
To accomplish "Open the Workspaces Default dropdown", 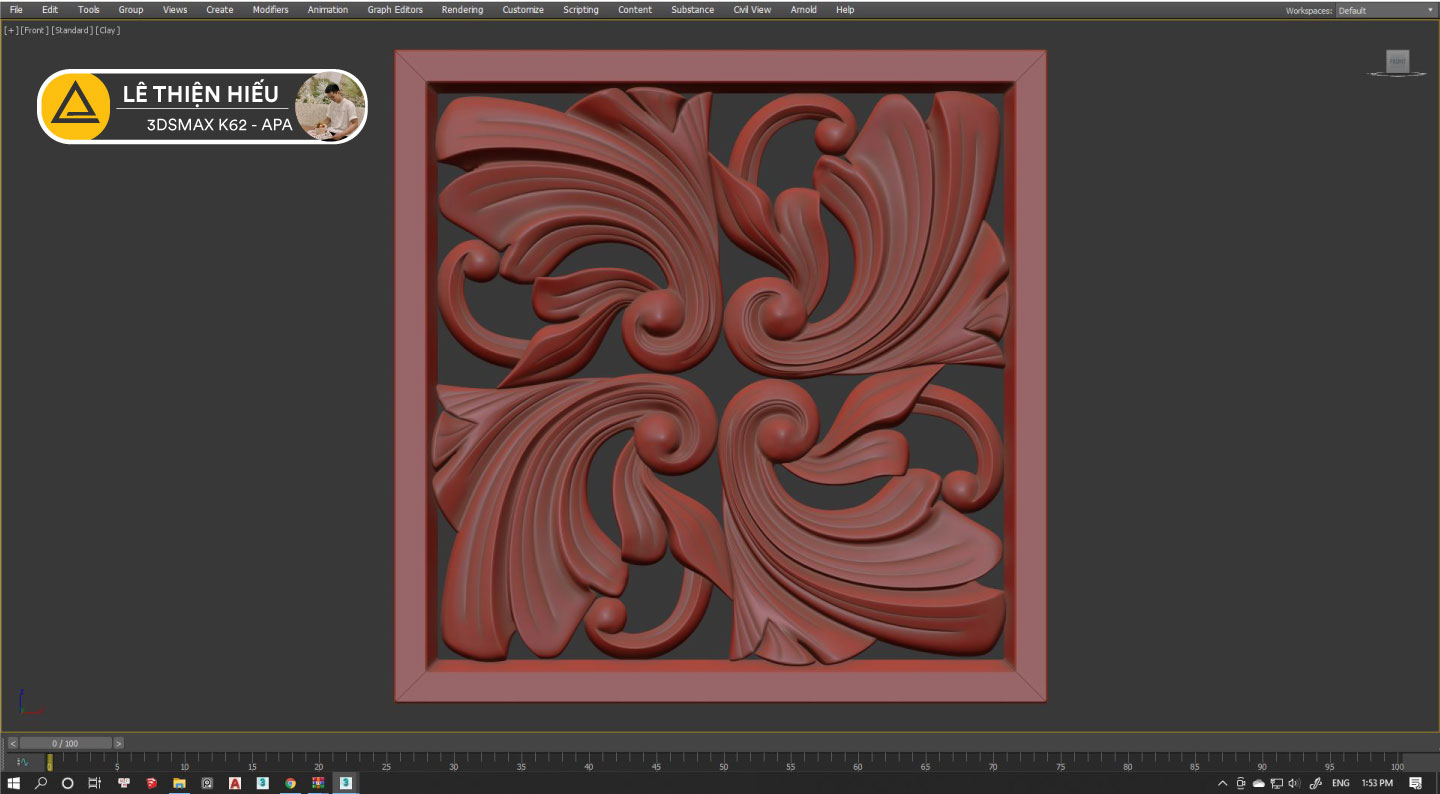I will [x=1385, y=11].
